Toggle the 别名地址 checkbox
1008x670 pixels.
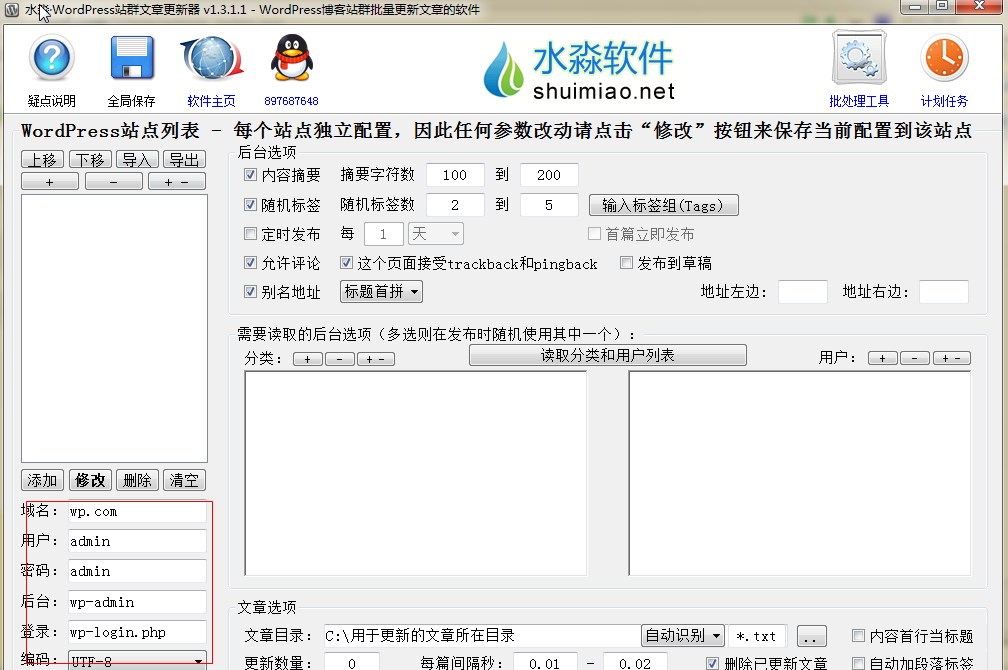point(251,291)
